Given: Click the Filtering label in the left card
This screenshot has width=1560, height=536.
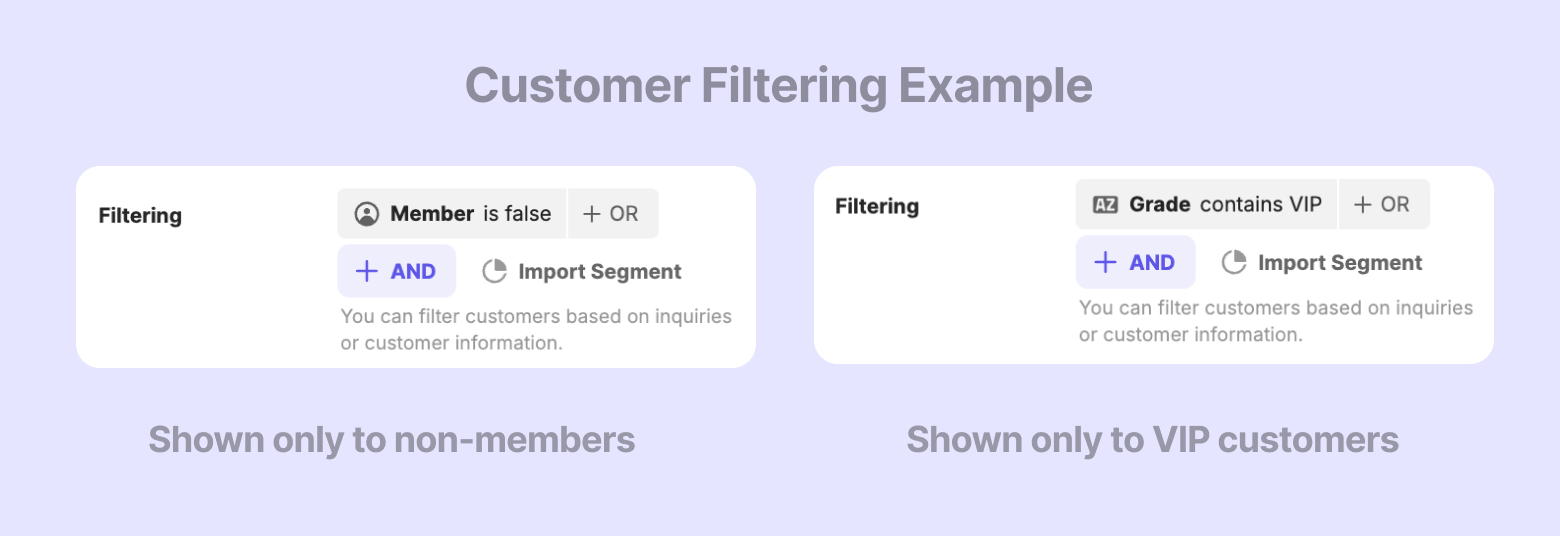Looking at the screenshot, I should pos(140,216).
